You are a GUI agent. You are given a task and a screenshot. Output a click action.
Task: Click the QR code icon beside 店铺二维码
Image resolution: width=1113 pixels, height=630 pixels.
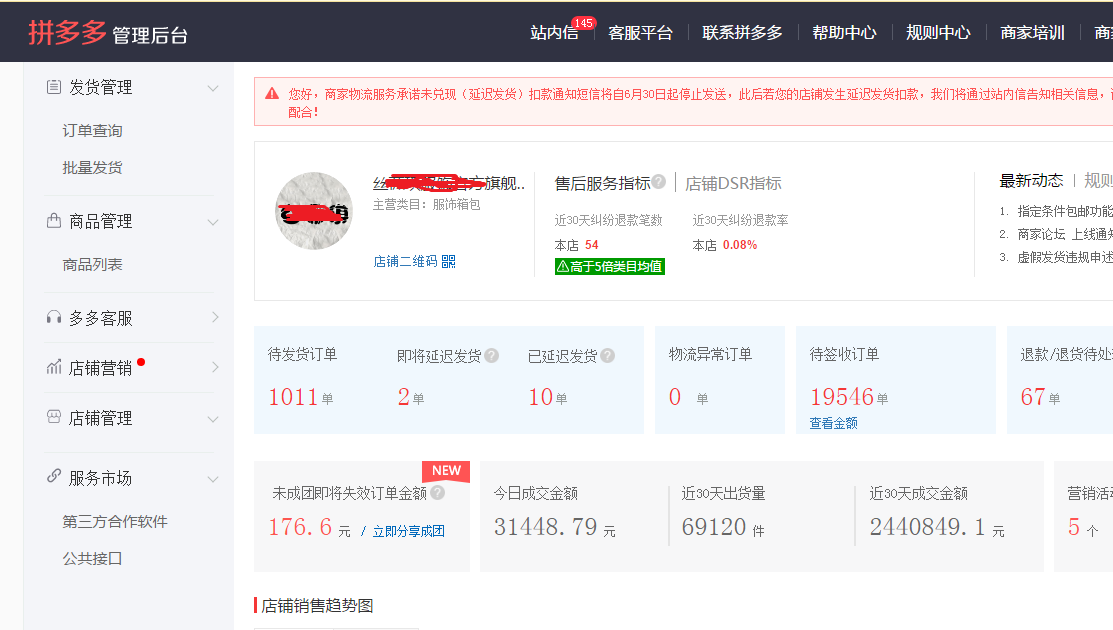(x=449, y=261)
